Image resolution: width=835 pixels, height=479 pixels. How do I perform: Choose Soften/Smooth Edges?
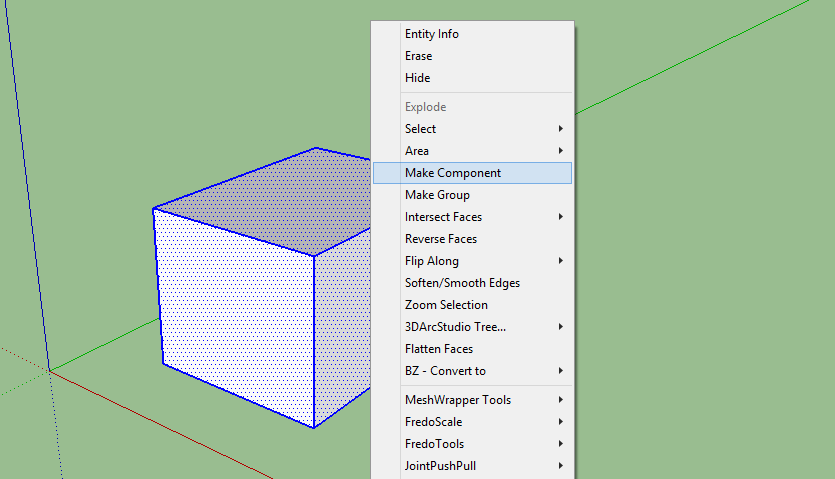pyautogui.click(x=472, y=283)
